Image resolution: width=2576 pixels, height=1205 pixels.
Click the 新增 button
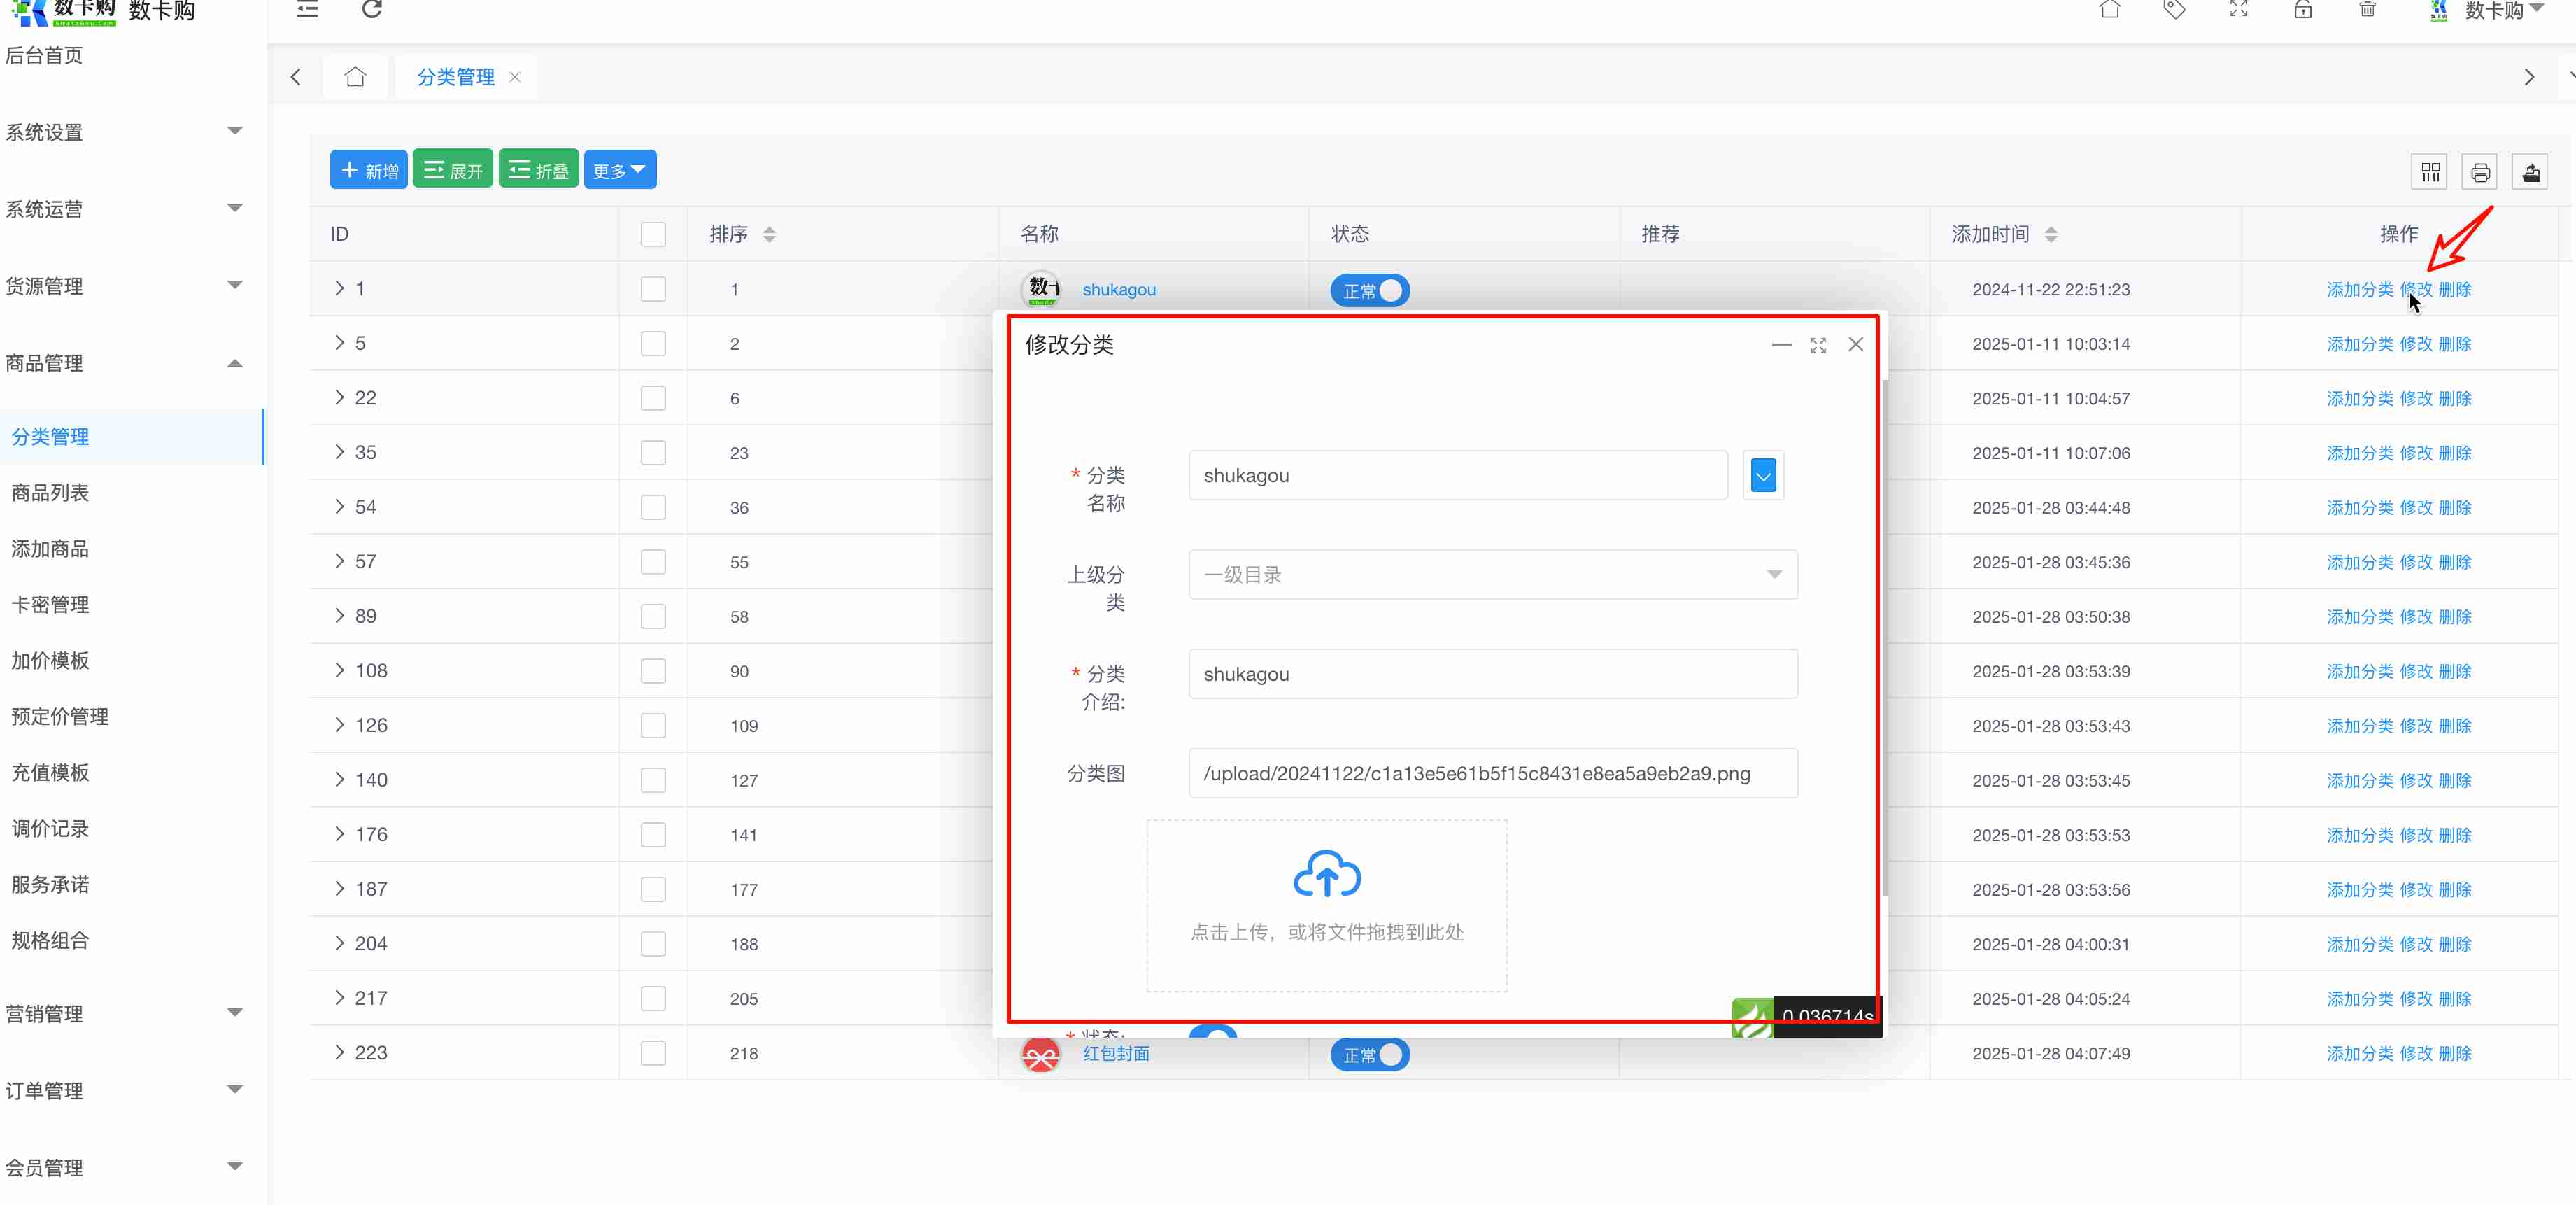[x=368, y=170]
